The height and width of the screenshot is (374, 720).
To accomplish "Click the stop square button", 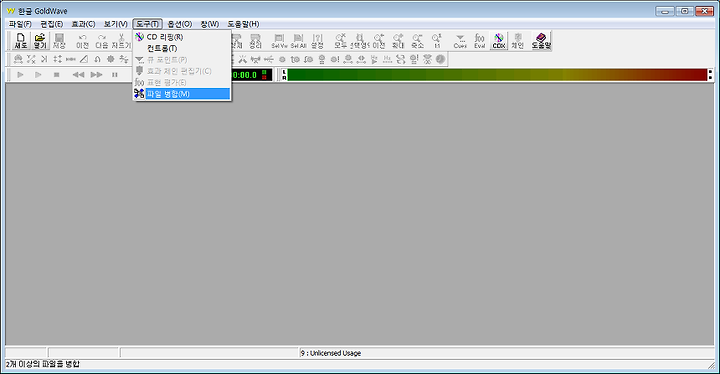I will point(56,74).
